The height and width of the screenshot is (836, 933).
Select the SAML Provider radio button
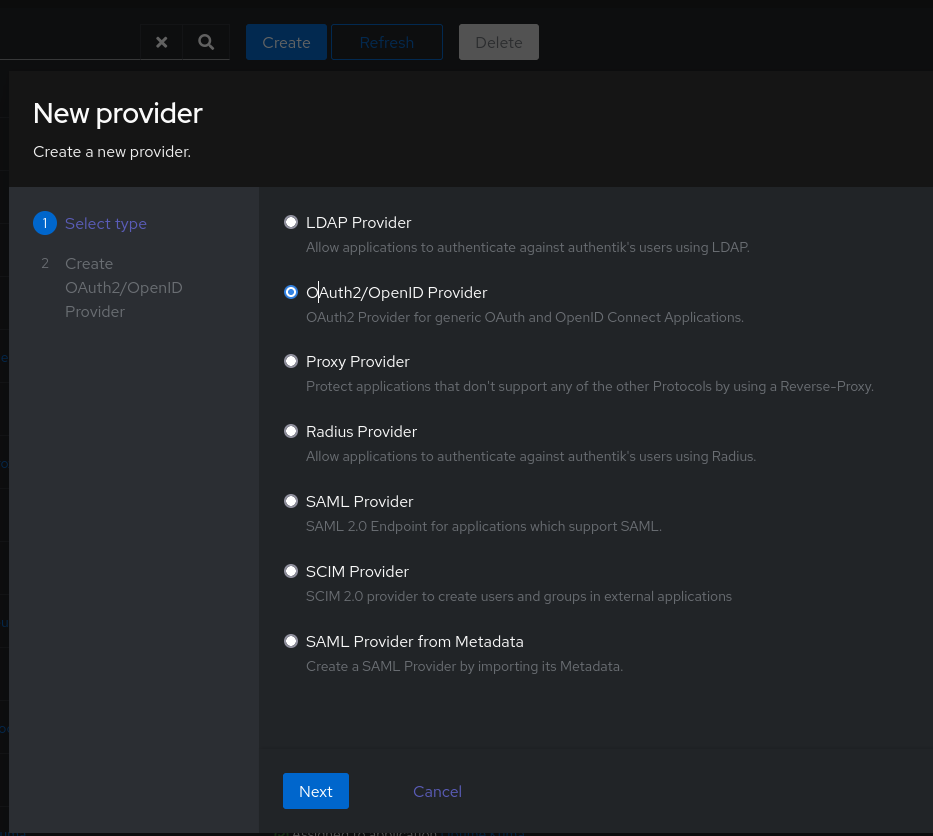click(291, 501)
